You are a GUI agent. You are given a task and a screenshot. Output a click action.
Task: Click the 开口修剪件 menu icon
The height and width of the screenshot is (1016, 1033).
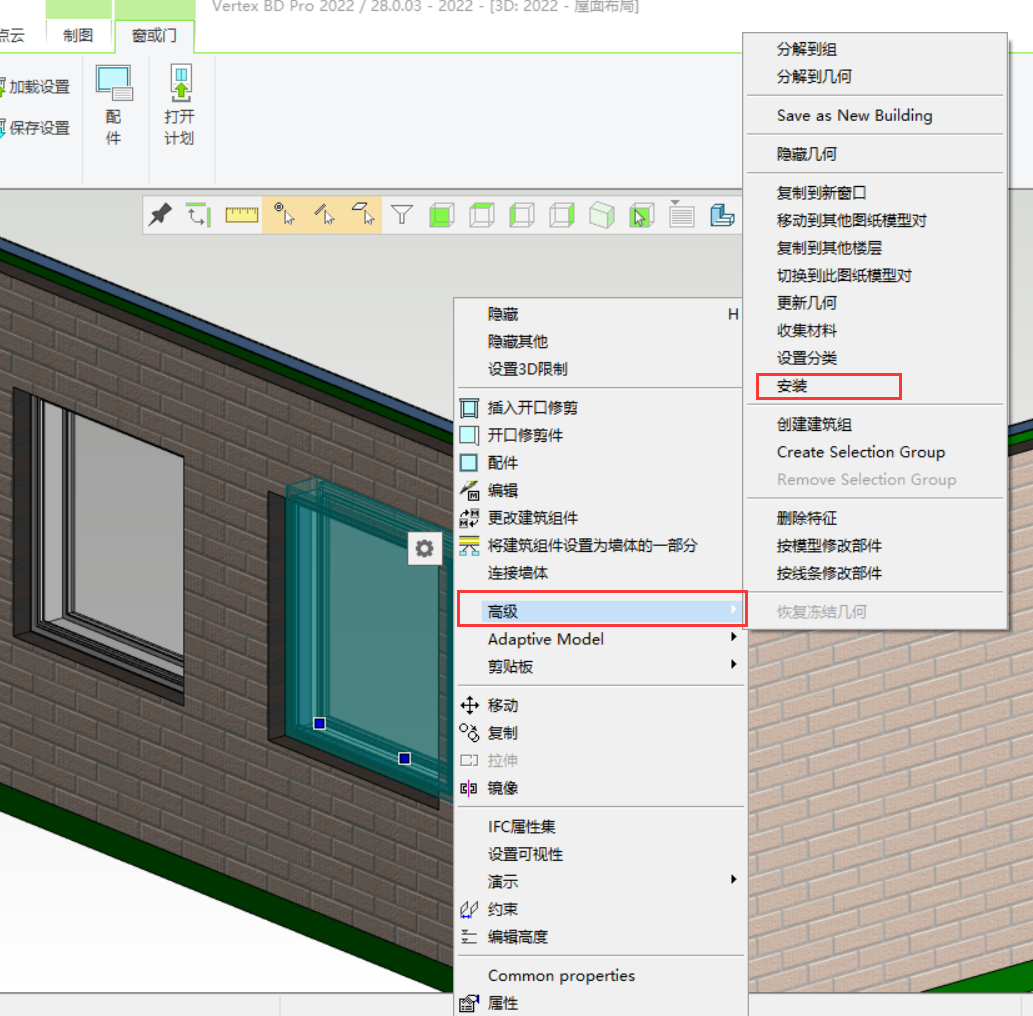469,436
